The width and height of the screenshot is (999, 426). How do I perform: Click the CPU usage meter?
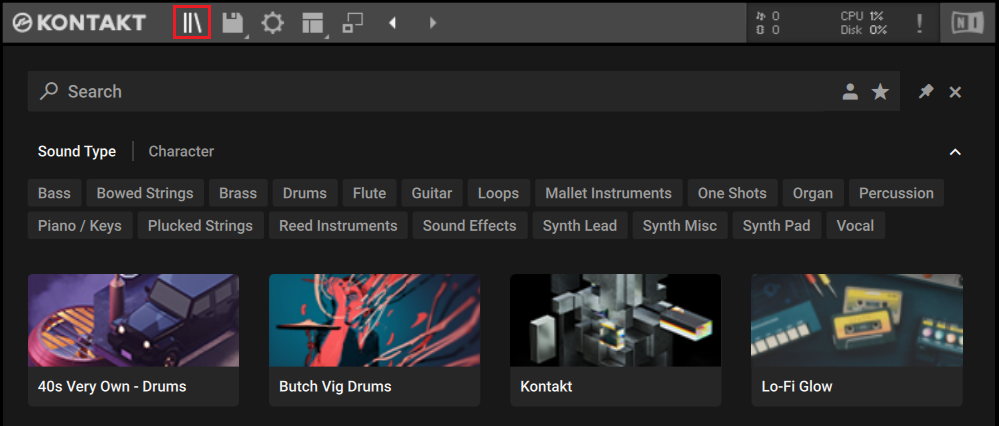(x=863, y=16)
